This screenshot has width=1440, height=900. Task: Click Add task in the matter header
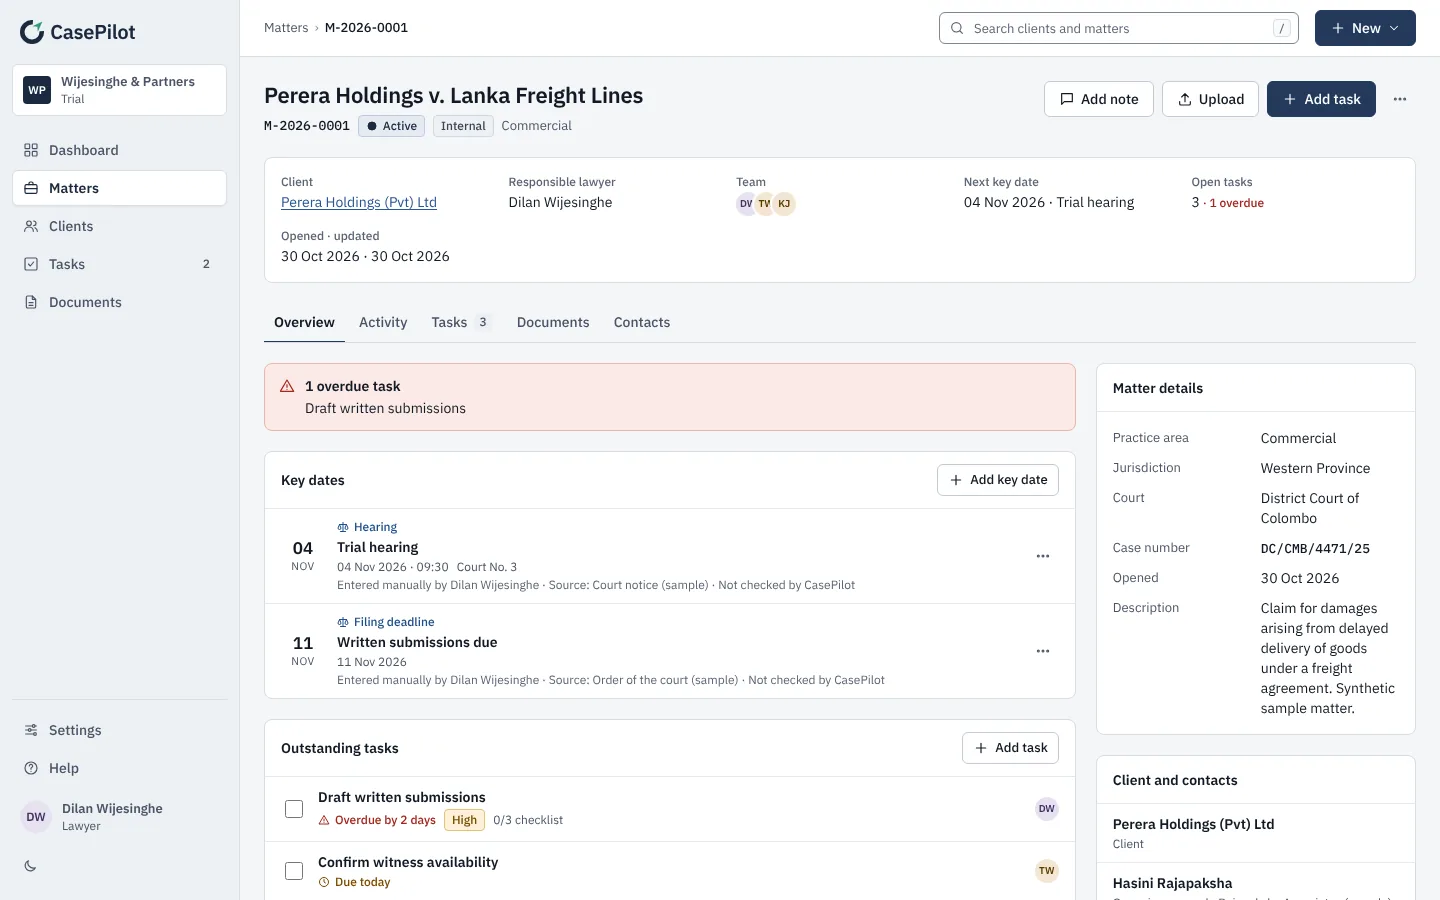tap(1321, 99)
